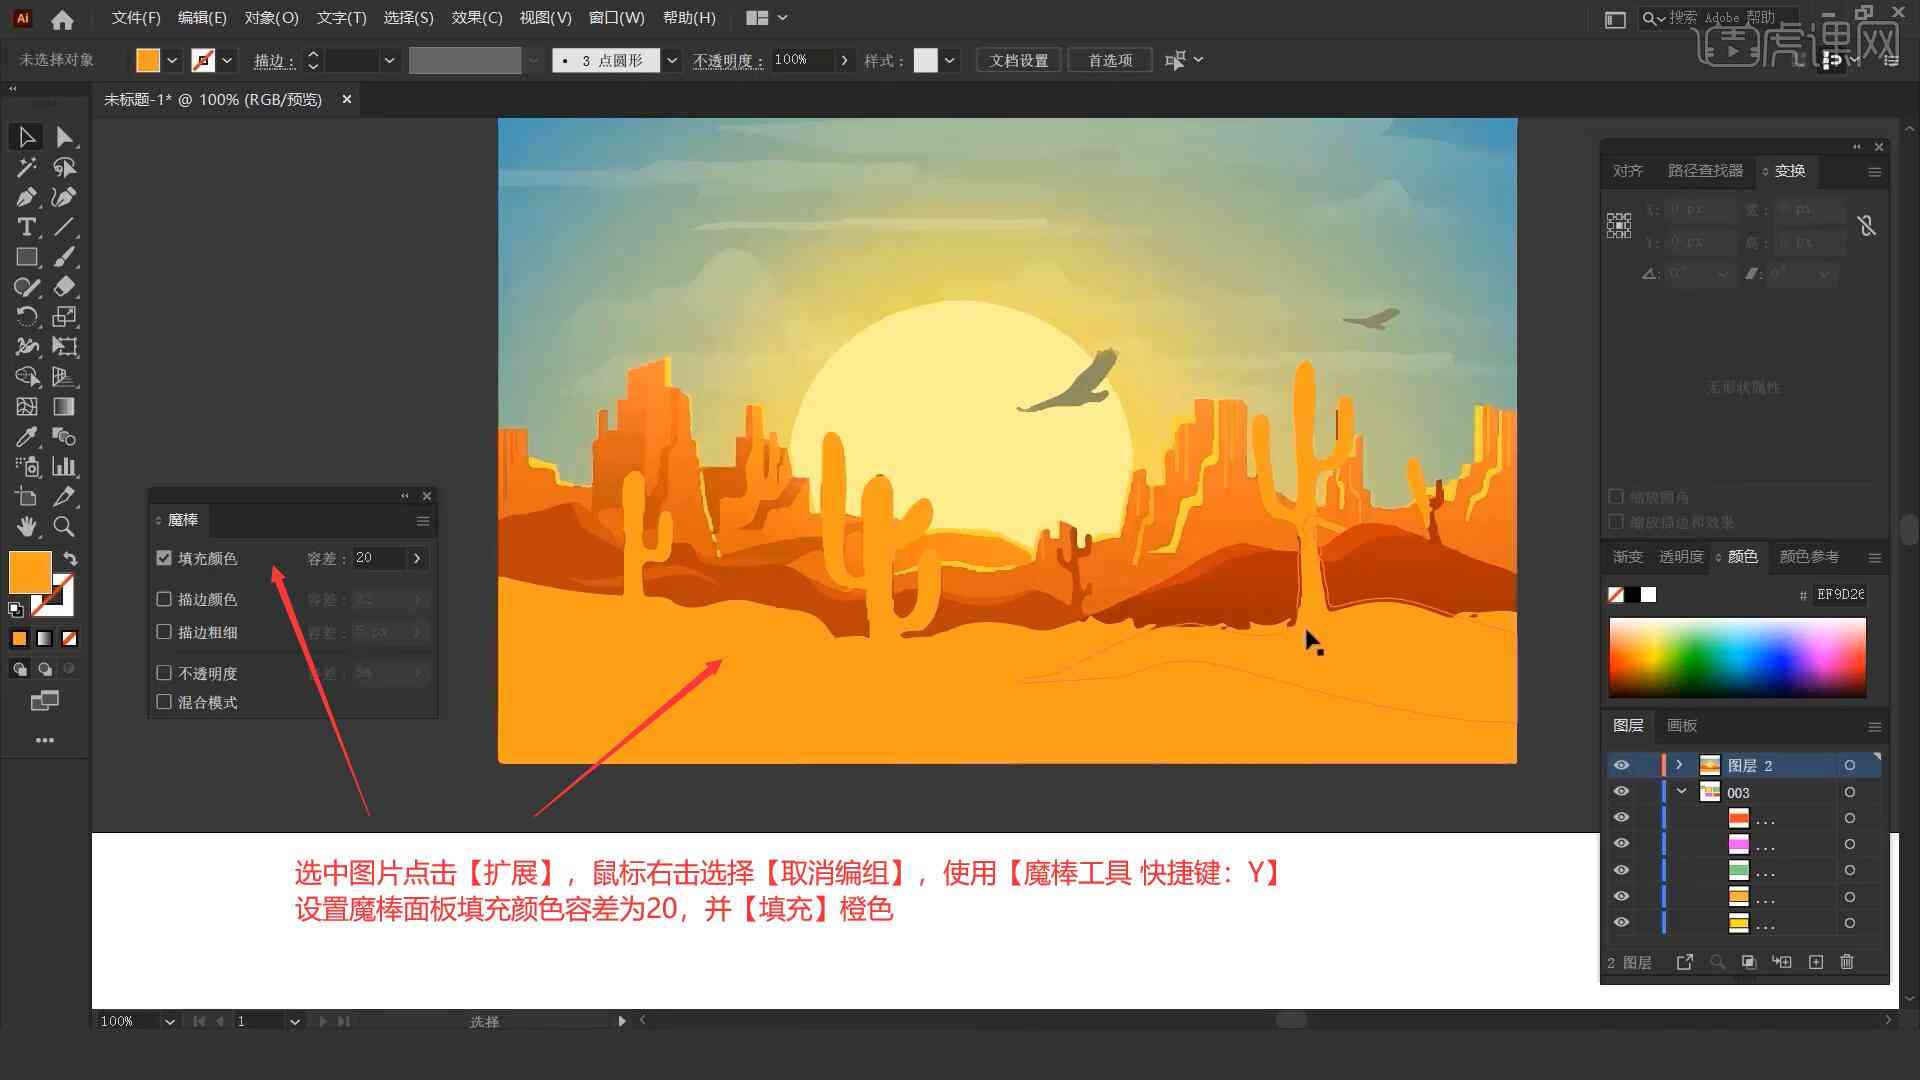Select the Type tool
The width and height of the screenshot is (1920, 1080).
click(x=25, y=227)
